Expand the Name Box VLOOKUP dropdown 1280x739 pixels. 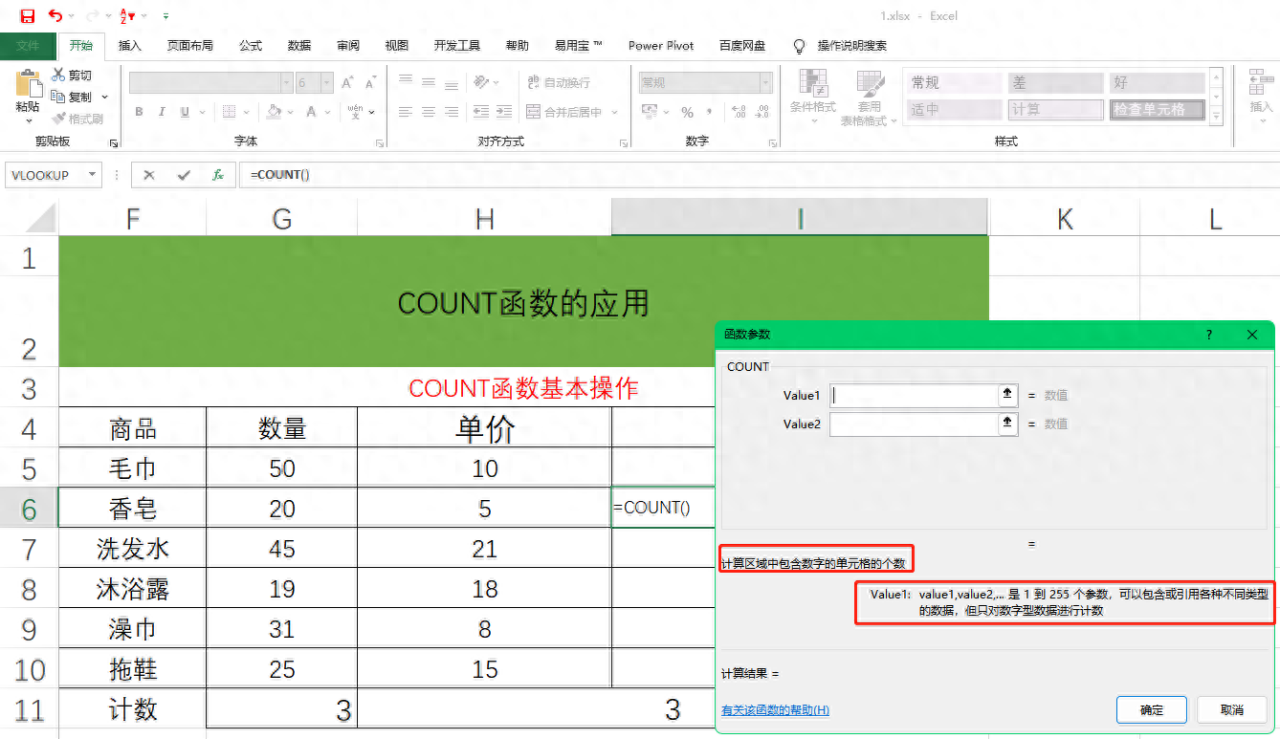point(93,175)
